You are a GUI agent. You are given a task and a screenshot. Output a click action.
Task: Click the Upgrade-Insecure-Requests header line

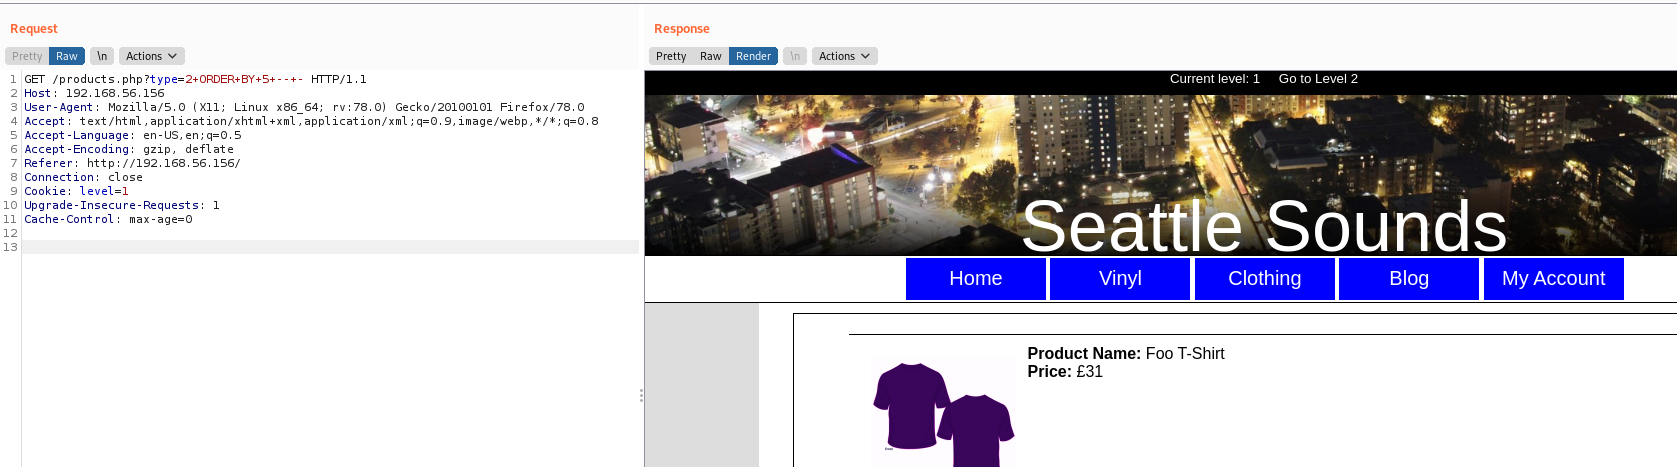click(122, 205)
